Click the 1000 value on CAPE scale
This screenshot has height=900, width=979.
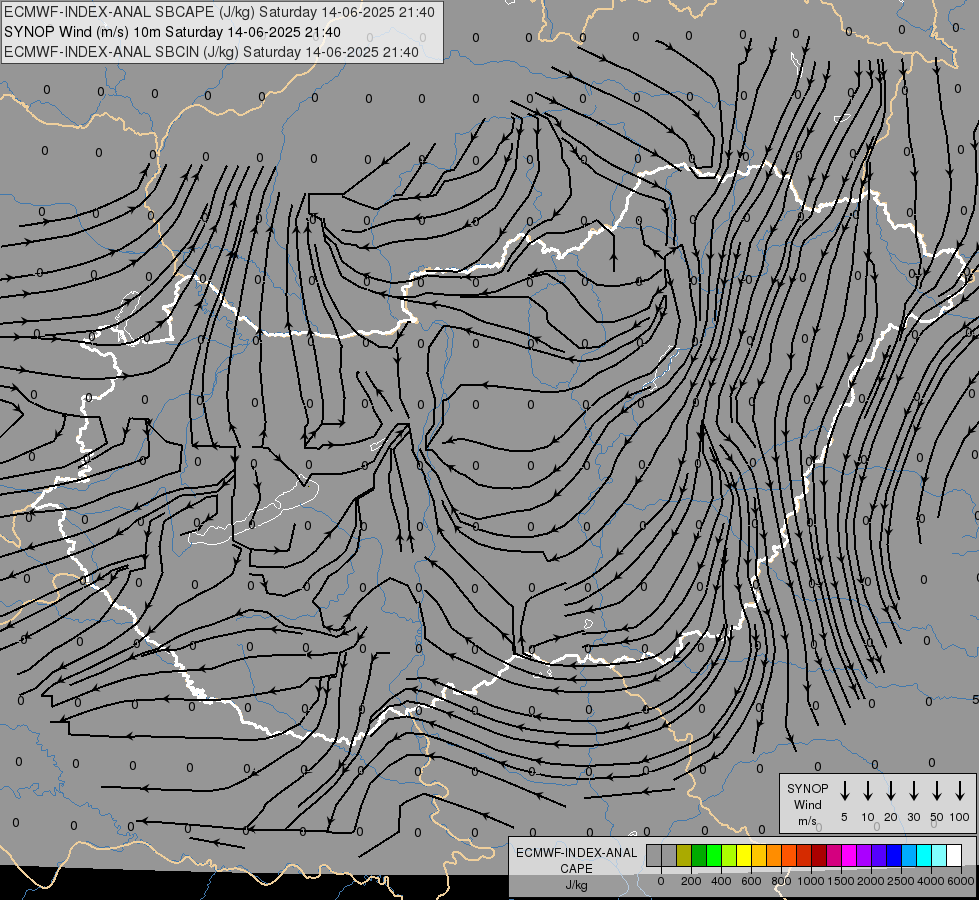(810, 881)
